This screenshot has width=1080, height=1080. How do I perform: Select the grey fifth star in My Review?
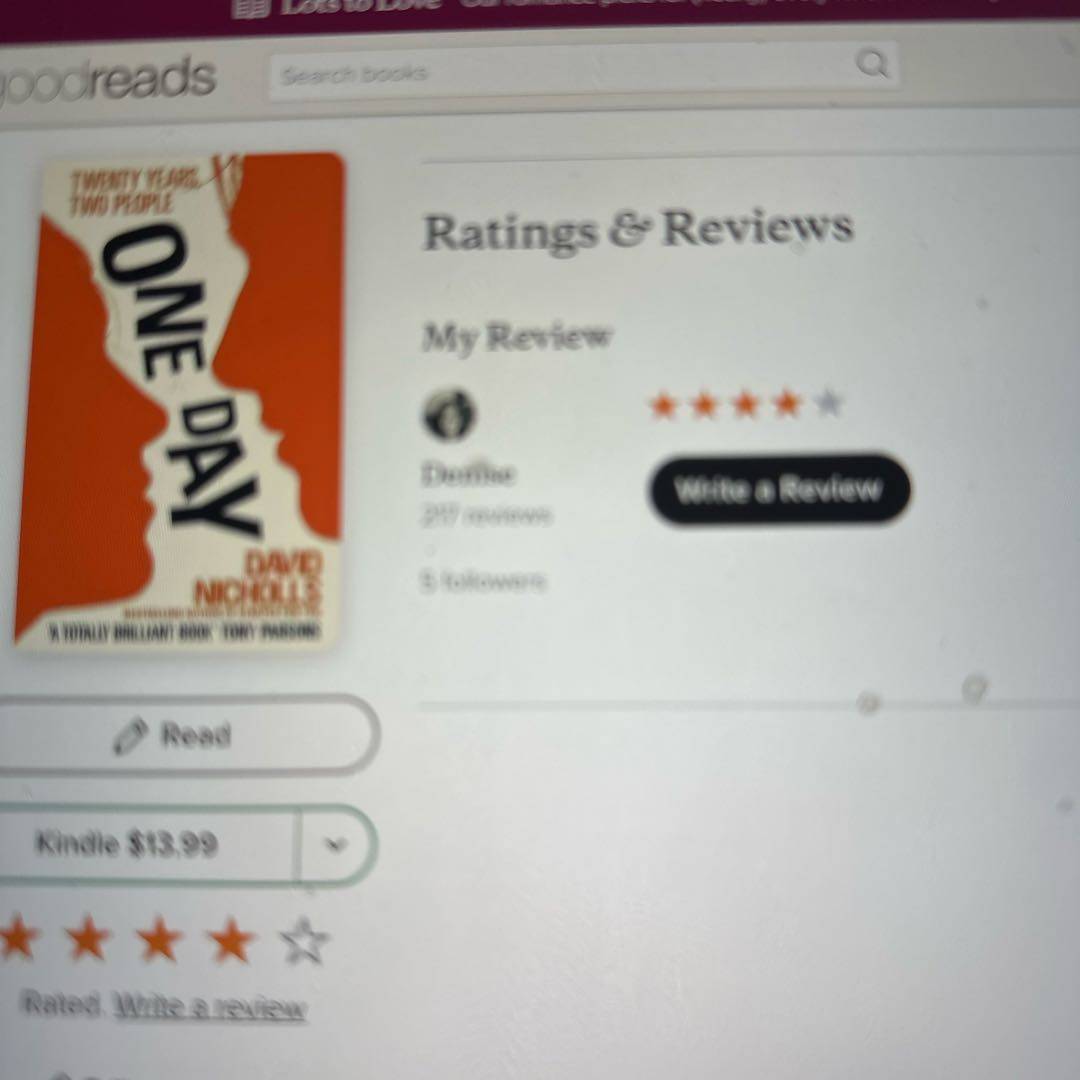(x=829, y=402)
